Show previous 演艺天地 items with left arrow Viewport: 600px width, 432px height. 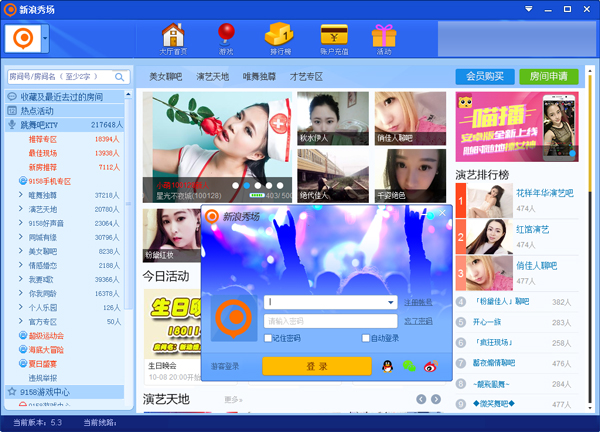tap(421, 399)
